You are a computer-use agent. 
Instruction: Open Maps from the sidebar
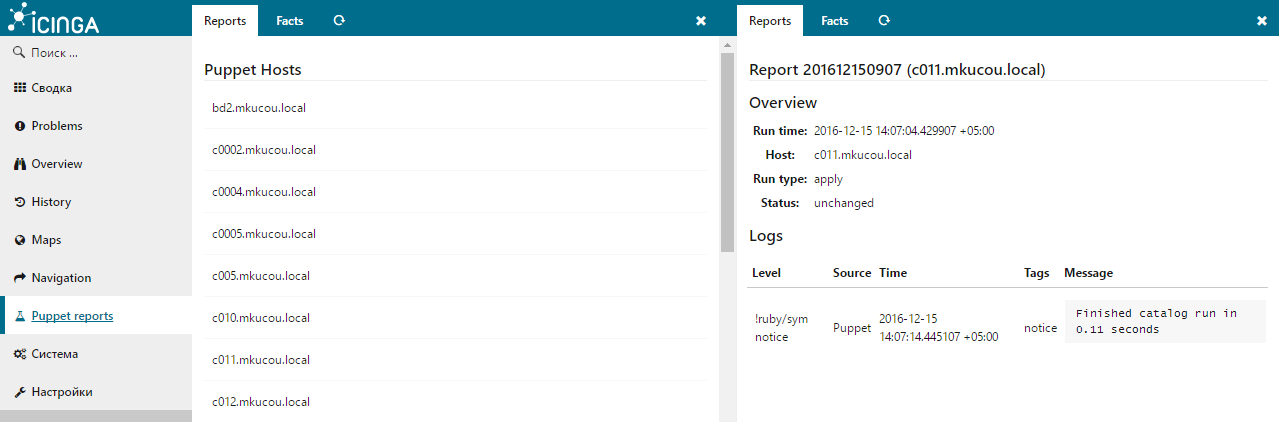pos(46,240)
